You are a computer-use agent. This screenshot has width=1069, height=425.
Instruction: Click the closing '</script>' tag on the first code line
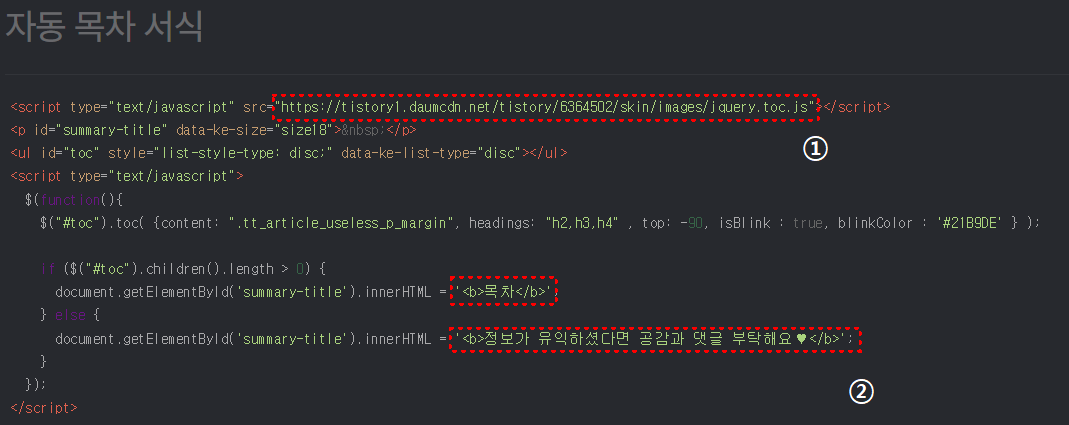[857, 107]
